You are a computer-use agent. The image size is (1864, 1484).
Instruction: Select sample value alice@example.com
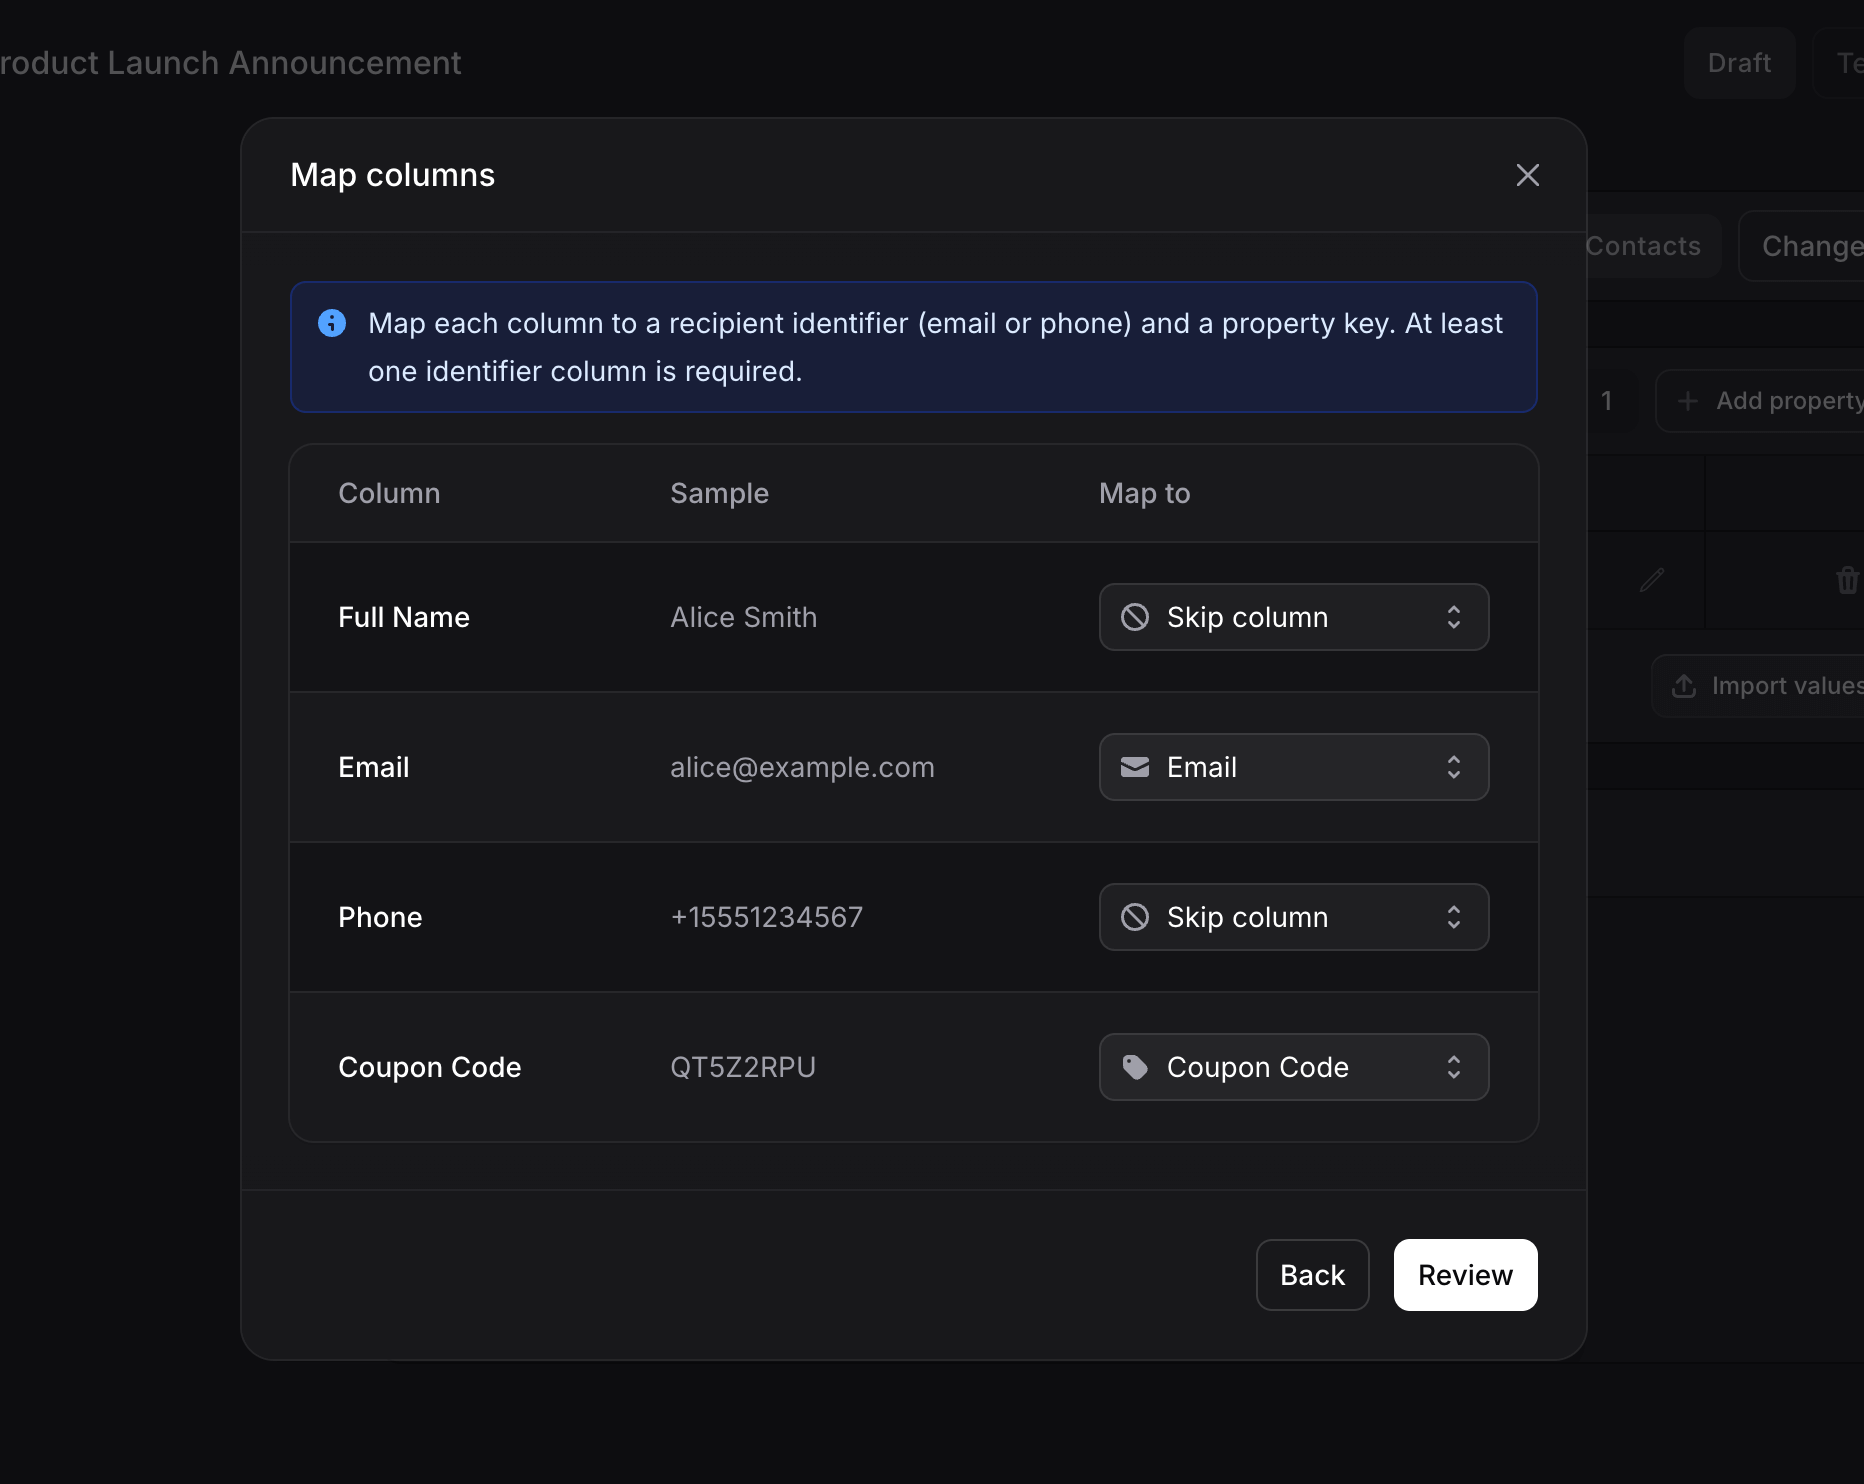click(802, 767)
